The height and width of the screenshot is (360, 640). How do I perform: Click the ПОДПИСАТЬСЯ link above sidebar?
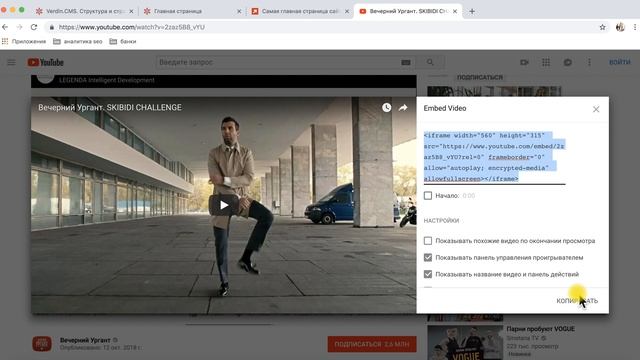click(480, 77)
